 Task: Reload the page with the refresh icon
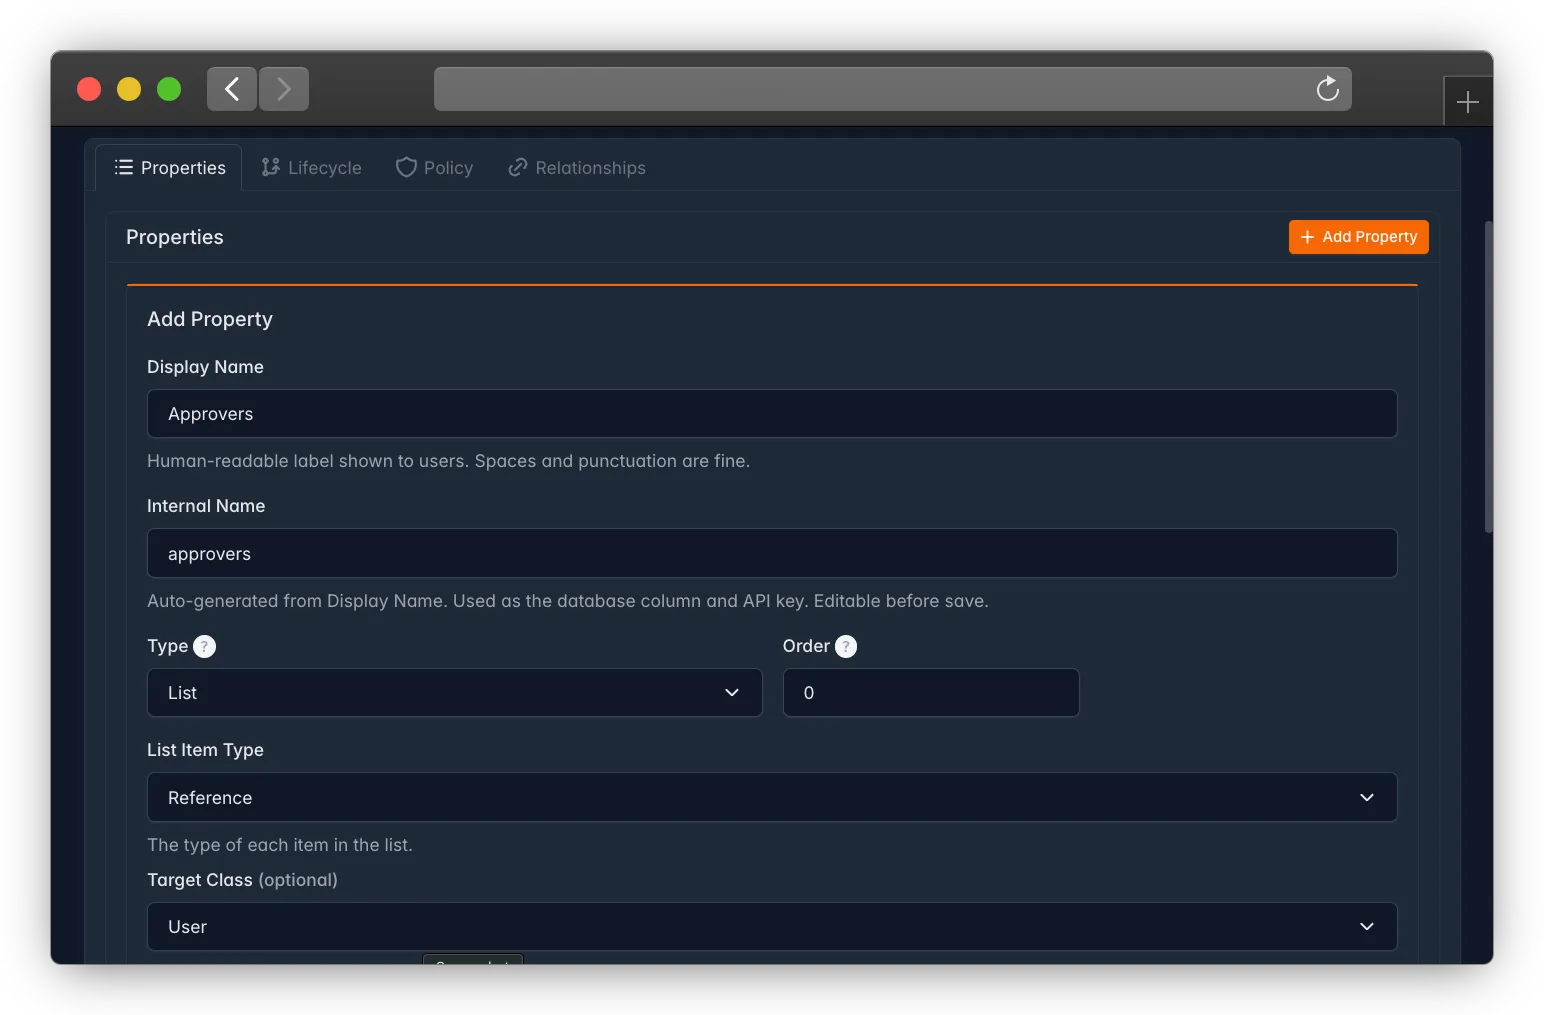coord(1327,89)
